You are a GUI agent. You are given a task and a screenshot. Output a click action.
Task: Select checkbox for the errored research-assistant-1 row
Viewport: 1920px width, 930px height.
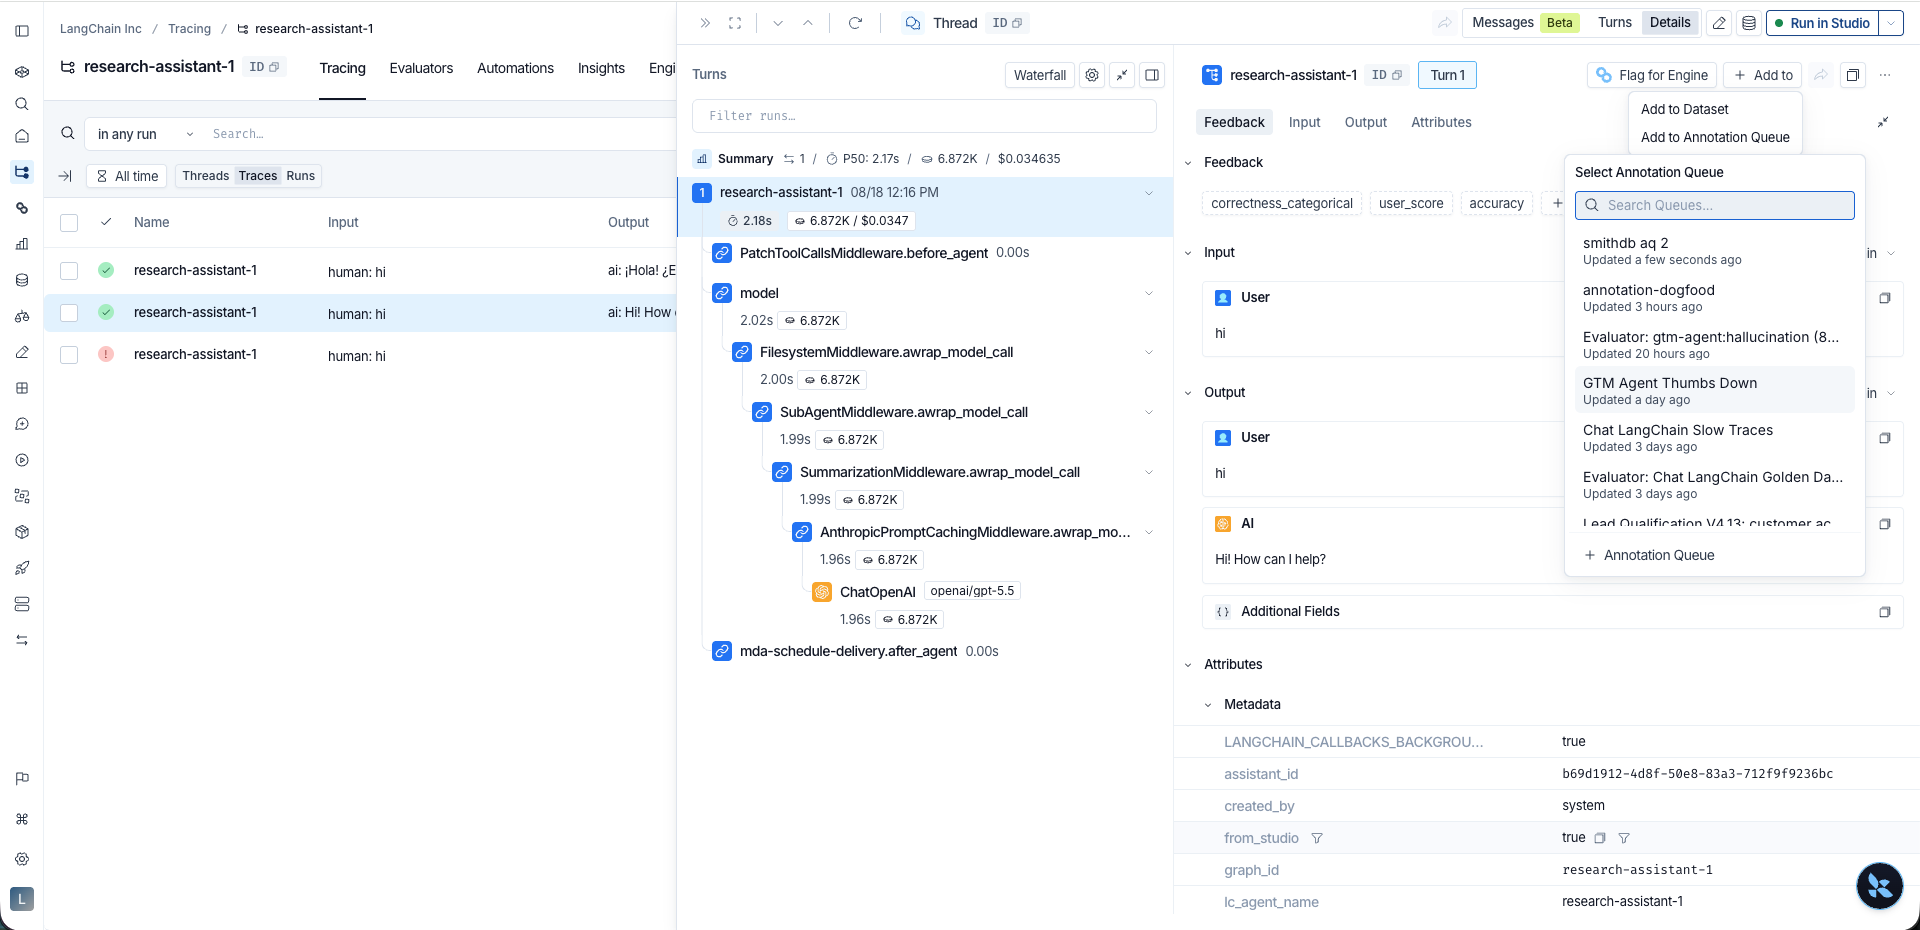point(69,355)
